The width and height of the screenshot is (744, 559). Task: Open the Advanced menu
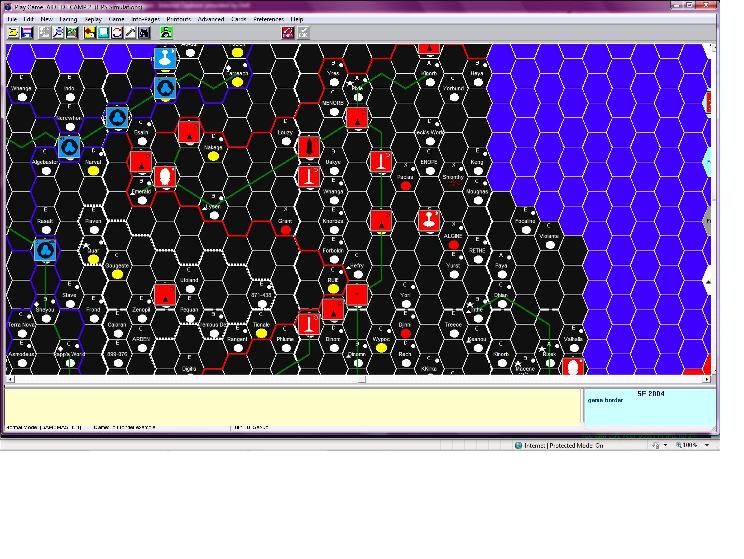[x=211, y=19]
